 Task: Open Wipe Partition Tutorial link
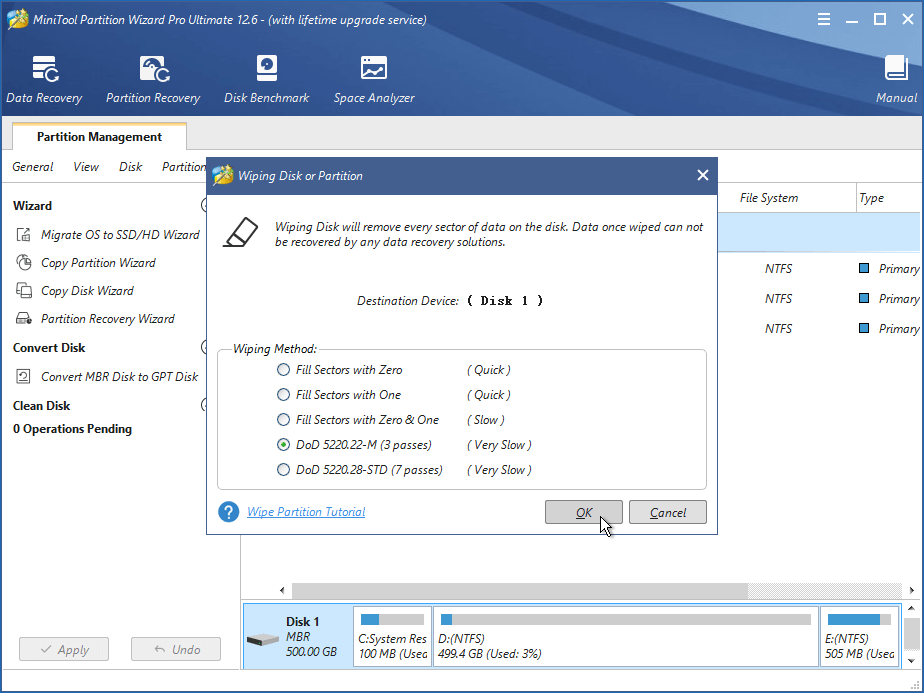[306, 512]
